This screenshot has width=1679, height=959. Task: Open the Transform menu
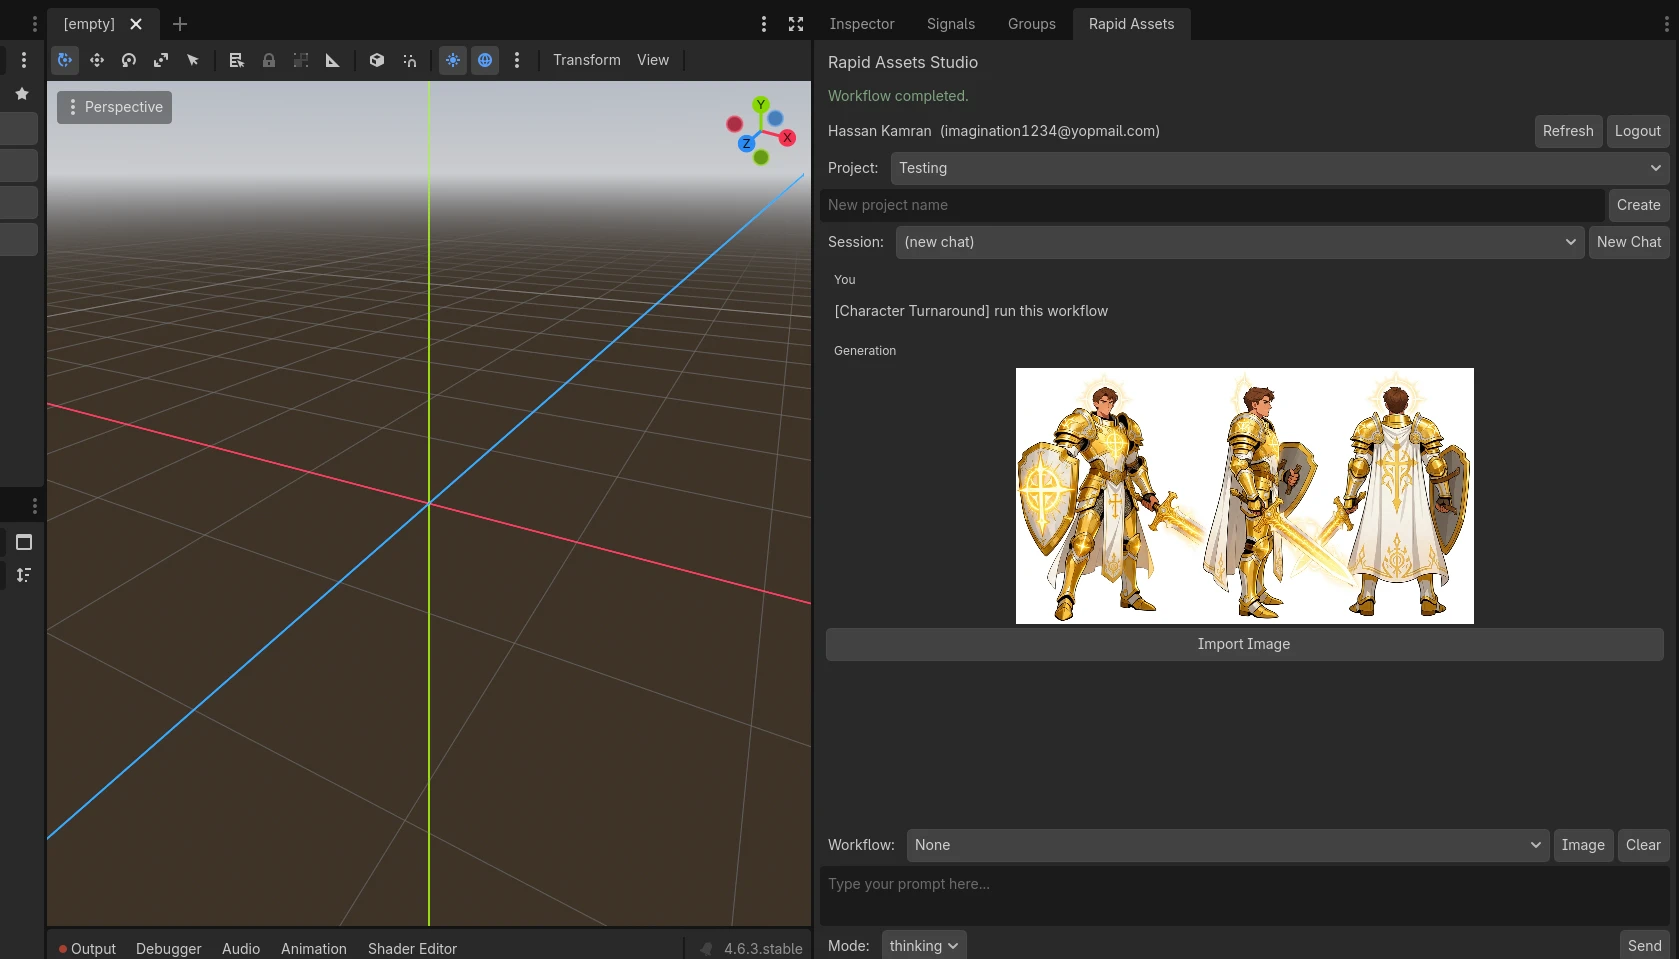click(x=587, y=60)
